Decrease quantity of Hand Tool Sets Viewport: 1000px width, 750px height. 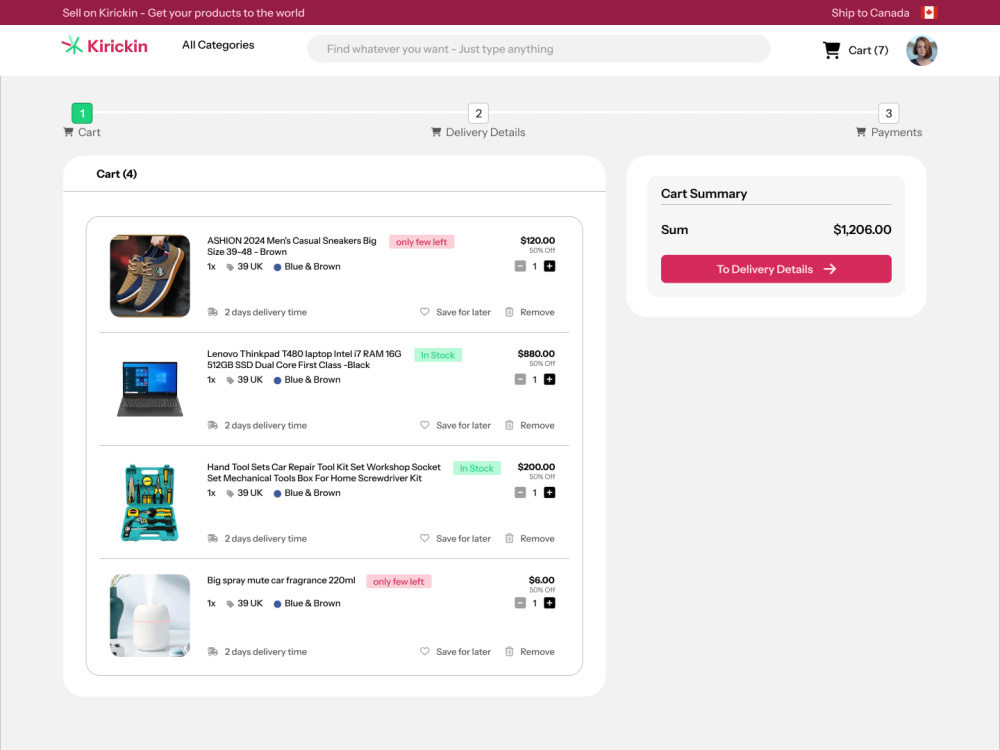(520, 492)
